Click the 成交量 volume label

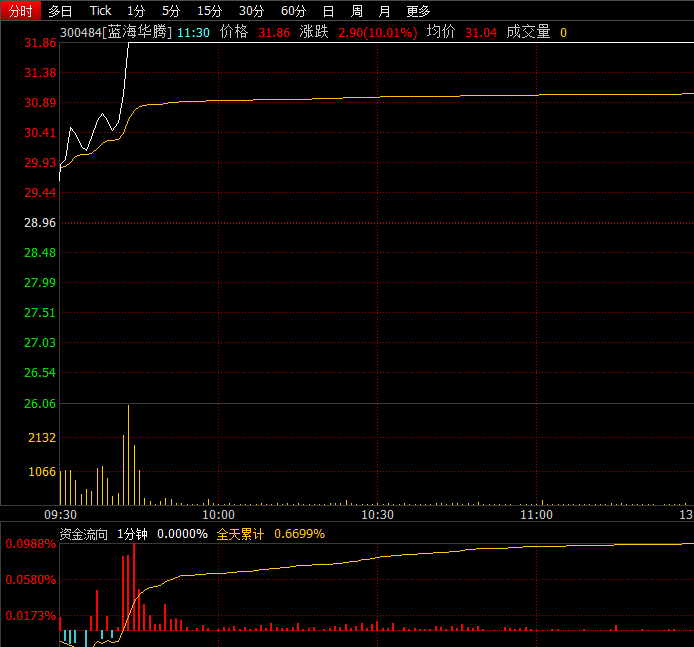(x=528, y=32)
